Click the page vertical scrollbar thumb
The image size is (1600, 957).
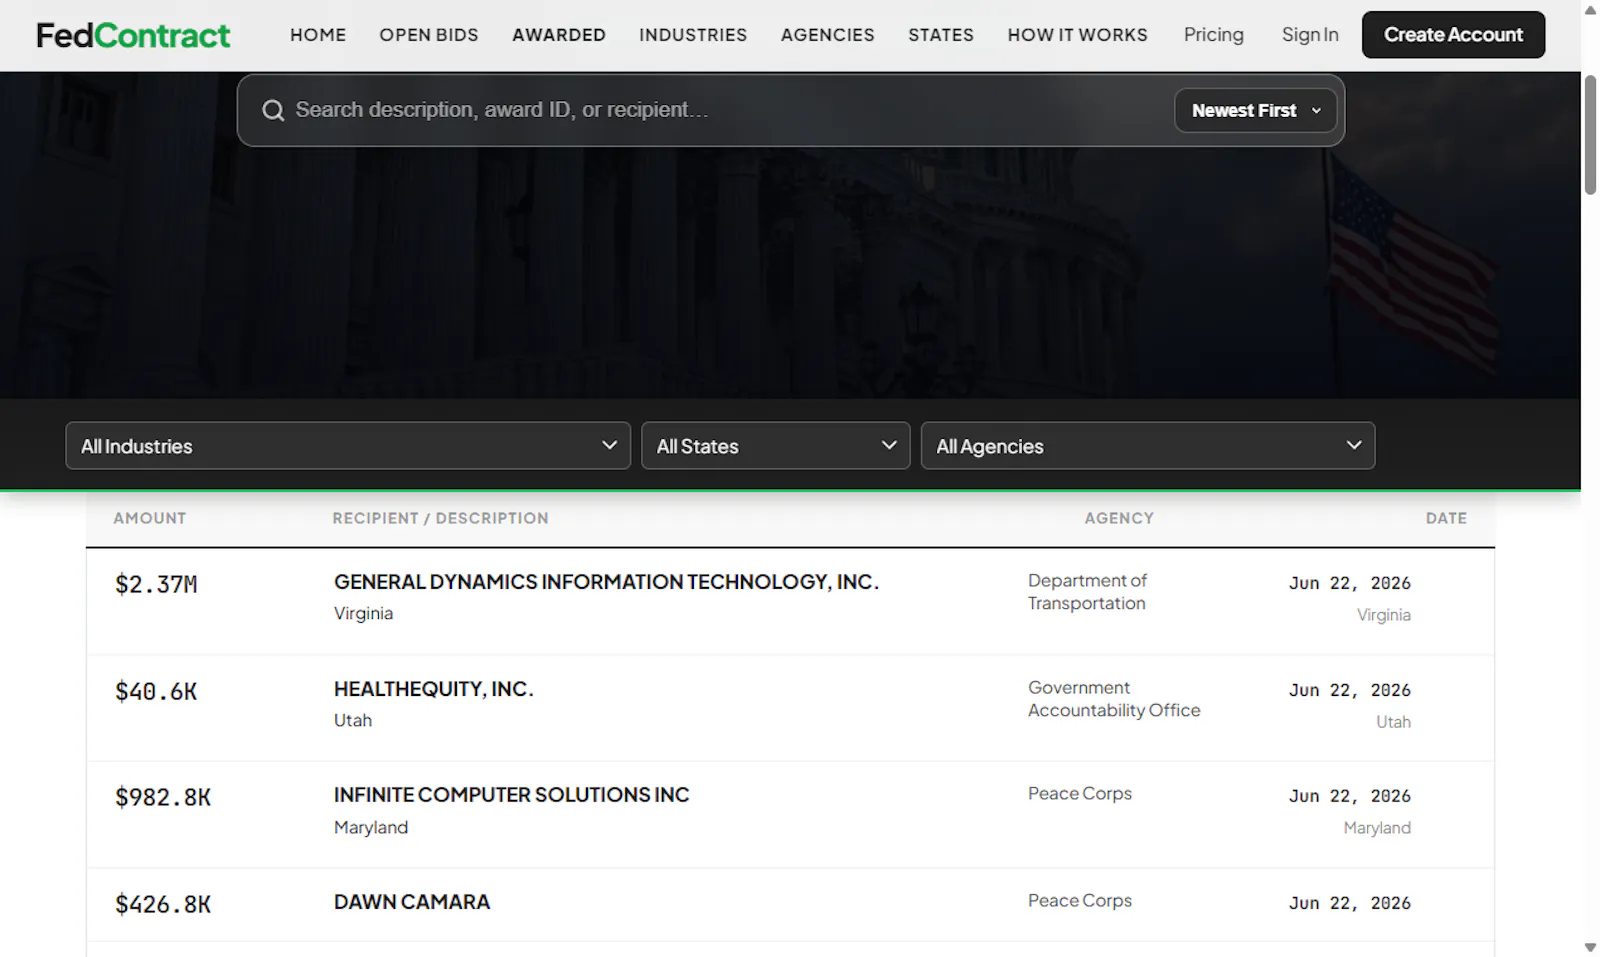pos(1590,135)
